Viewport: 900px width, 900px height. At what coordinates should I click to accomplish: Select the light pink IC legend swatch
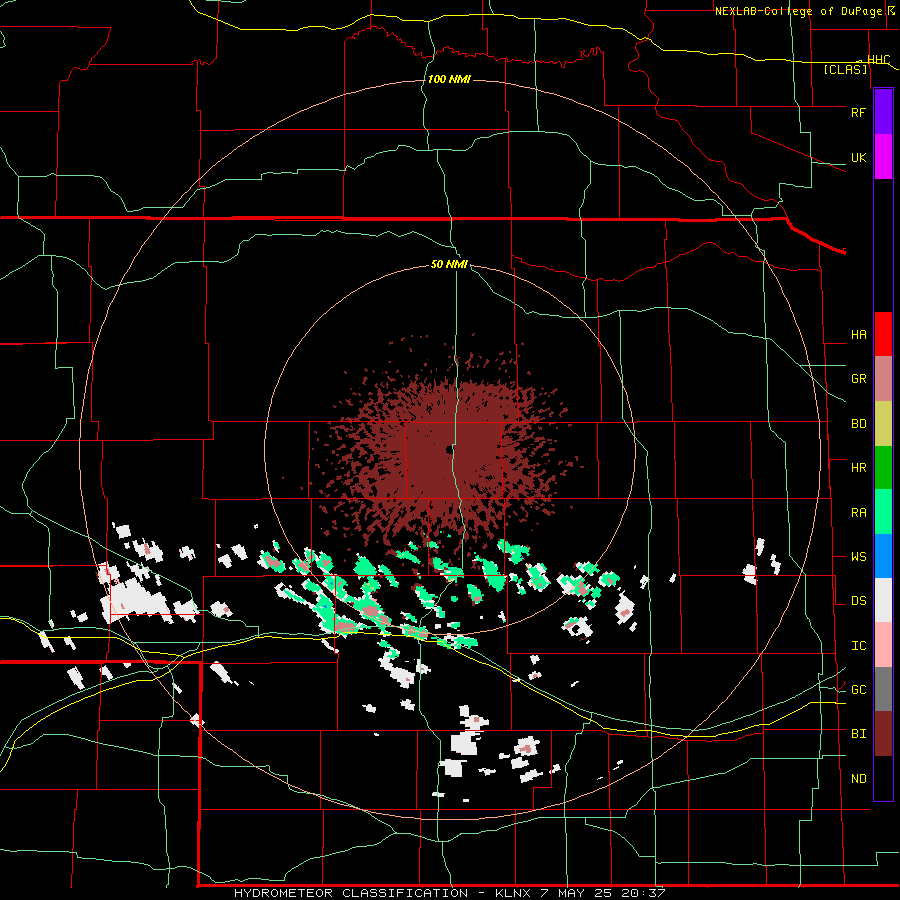click(883, 645)
